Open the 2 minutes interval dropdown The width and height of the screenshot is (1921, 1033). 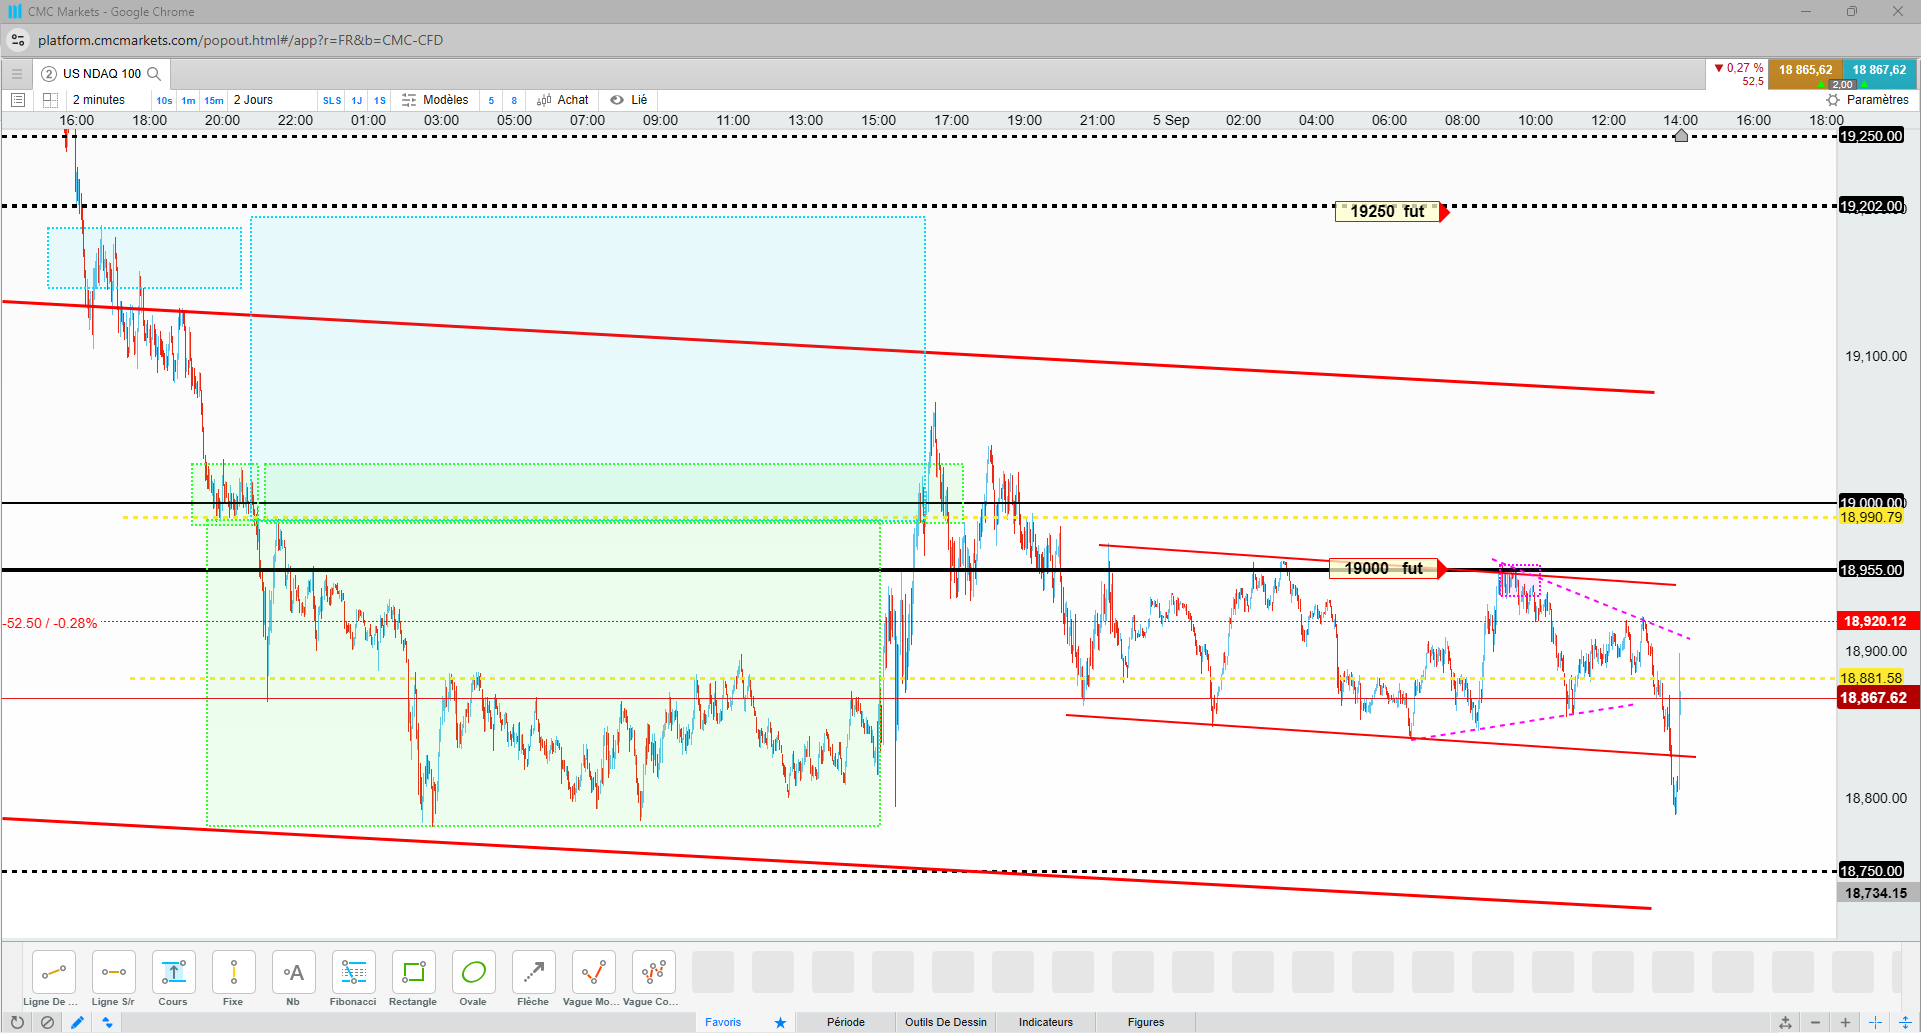pos(99,100)
